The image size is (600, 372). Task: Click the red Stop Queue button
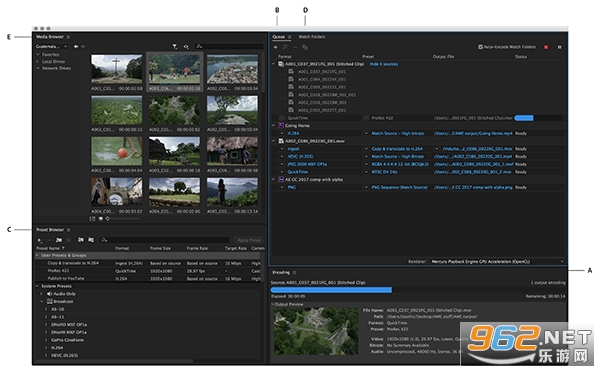click(x=546, y=47)
